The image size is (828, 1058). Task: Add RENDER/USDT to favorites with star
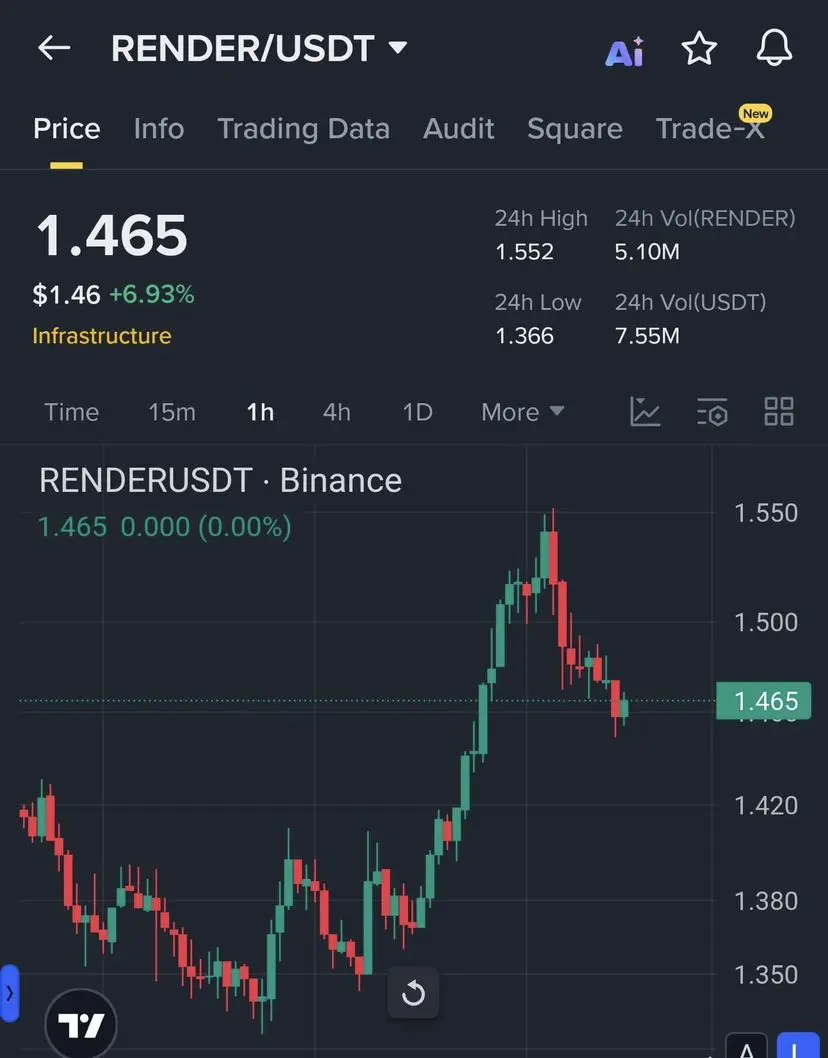click(x=699, y=49)
